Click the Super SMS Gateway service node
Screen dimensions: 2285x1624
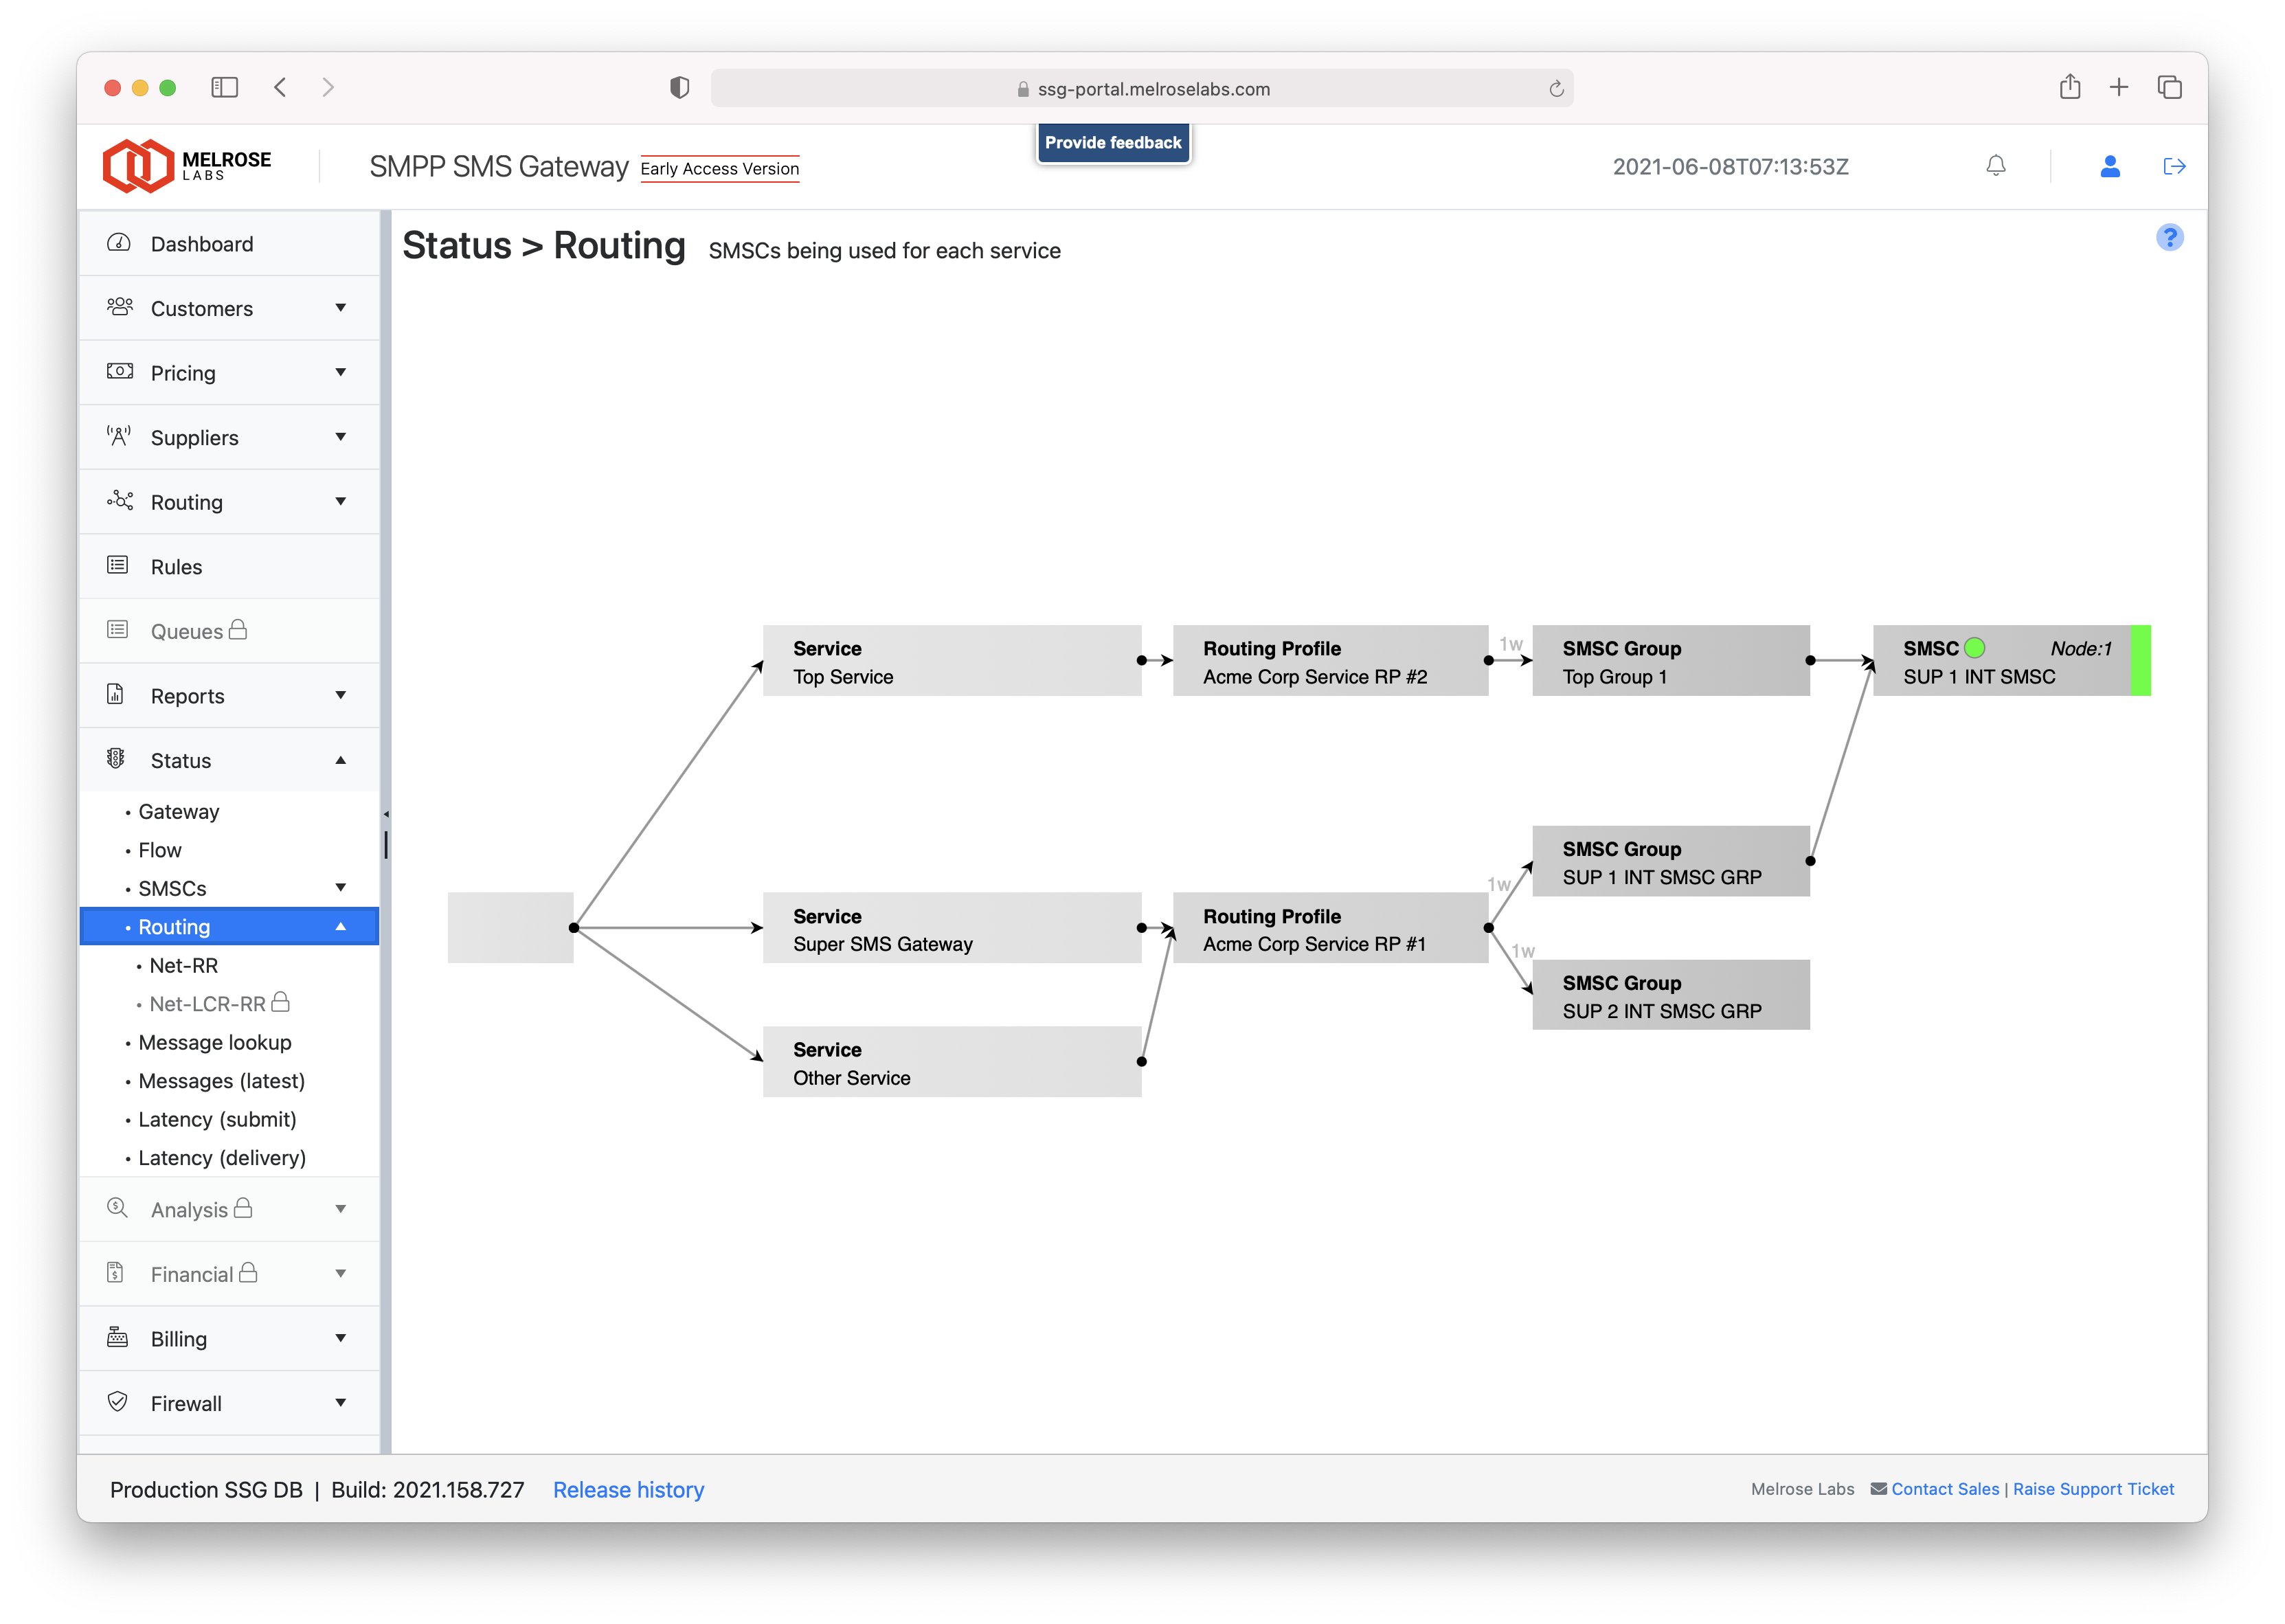tap(951, 929)
